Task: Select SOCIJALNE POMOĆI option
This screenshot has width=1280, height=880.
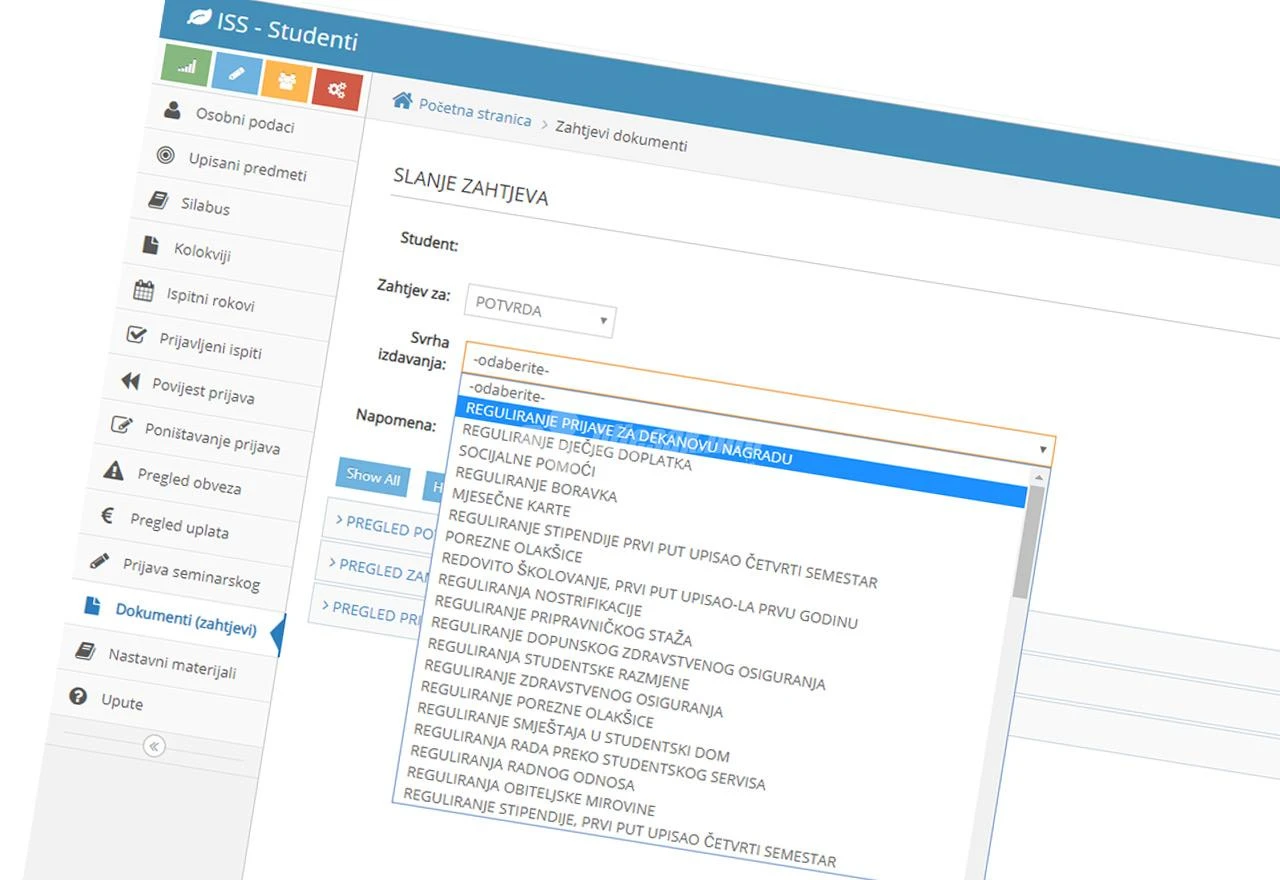Action: click(x=526, y=461)
